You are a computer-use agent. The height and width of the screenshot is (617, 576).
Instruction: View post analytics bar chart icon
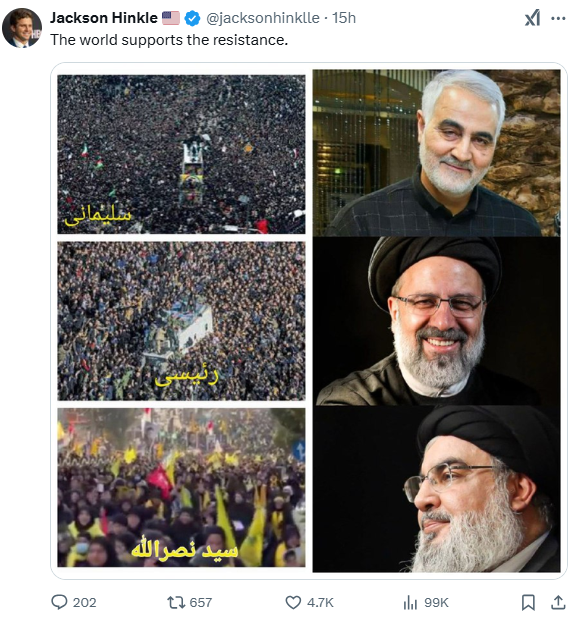(410, 602)
